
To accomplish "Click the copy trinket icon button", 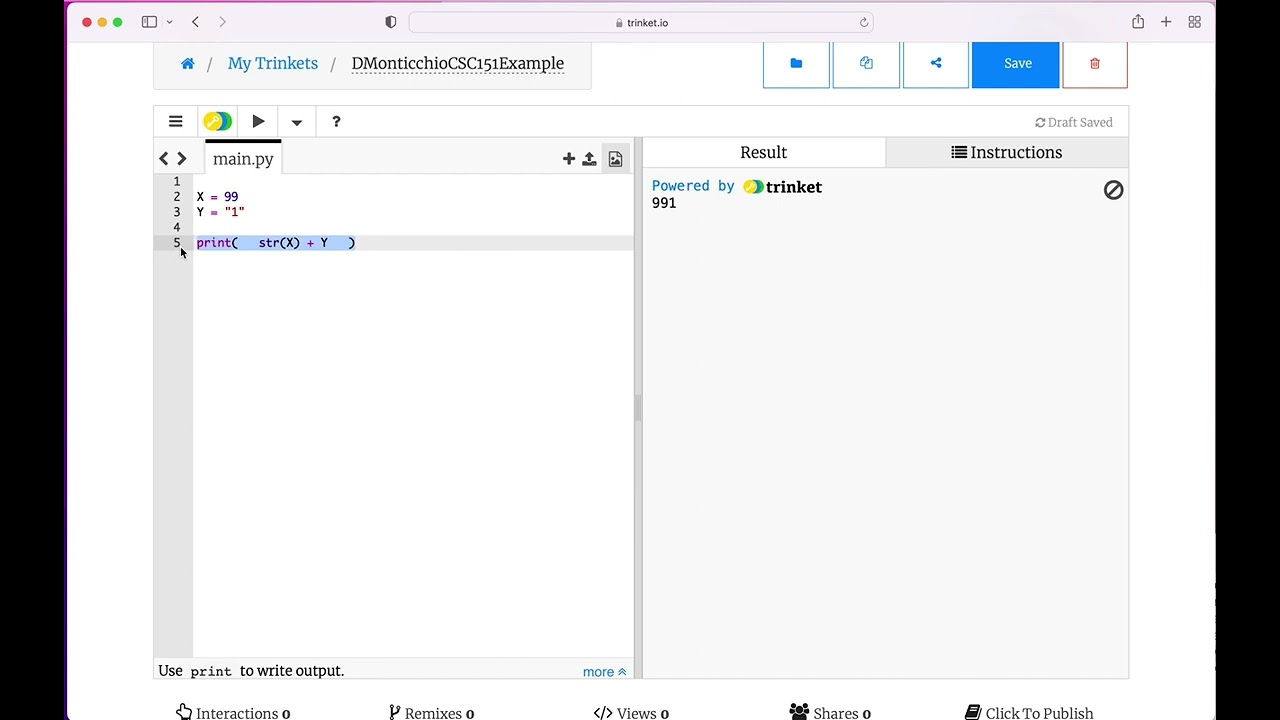I will tap(866, 64).
